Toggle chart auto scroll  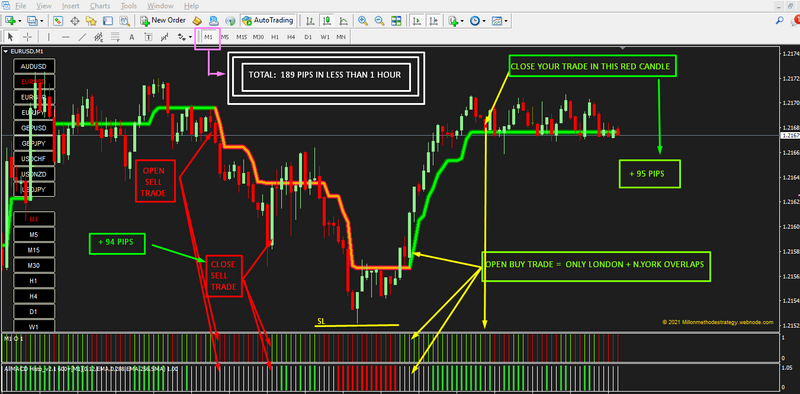tap(417, 21)
